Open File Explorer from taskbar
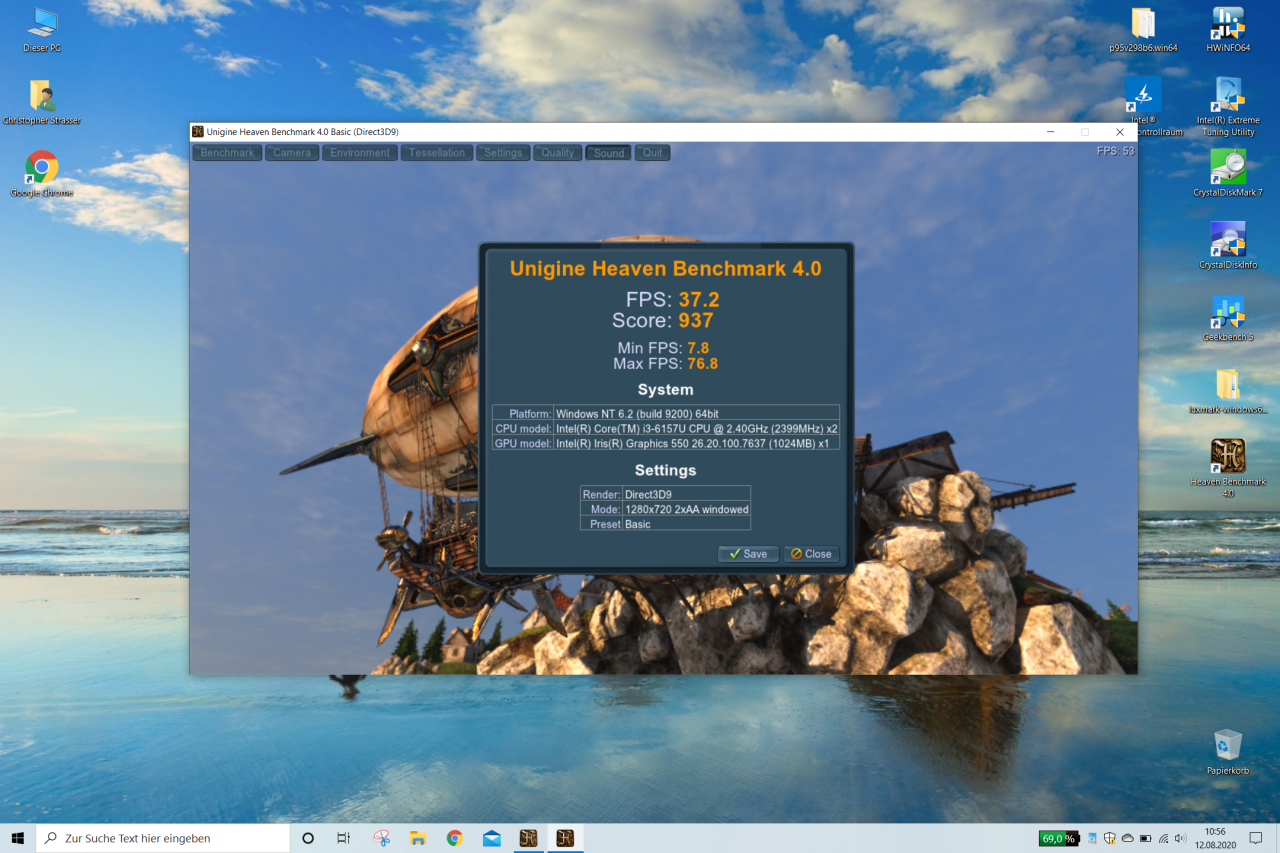The image size is (1280, 853). click(x=418, y=838)
